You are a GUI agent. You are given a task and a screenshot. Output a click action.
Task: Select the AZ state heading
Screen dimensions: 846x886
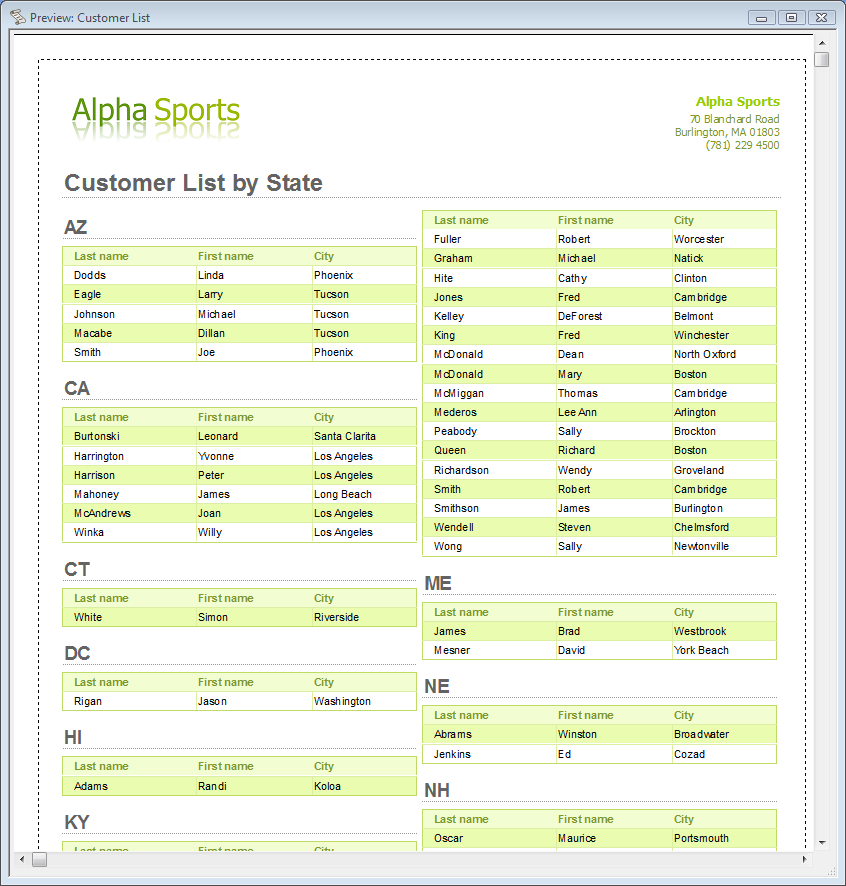pyautogui.click(x=76, y=227)
